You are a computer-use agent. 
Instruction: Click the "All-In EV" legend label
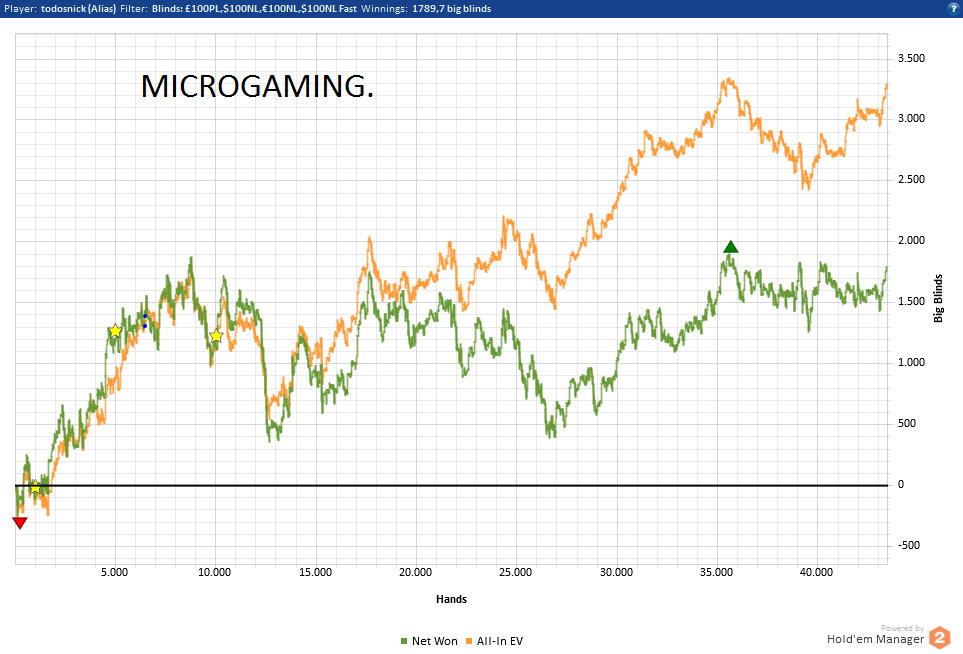(x=500, y=641)
